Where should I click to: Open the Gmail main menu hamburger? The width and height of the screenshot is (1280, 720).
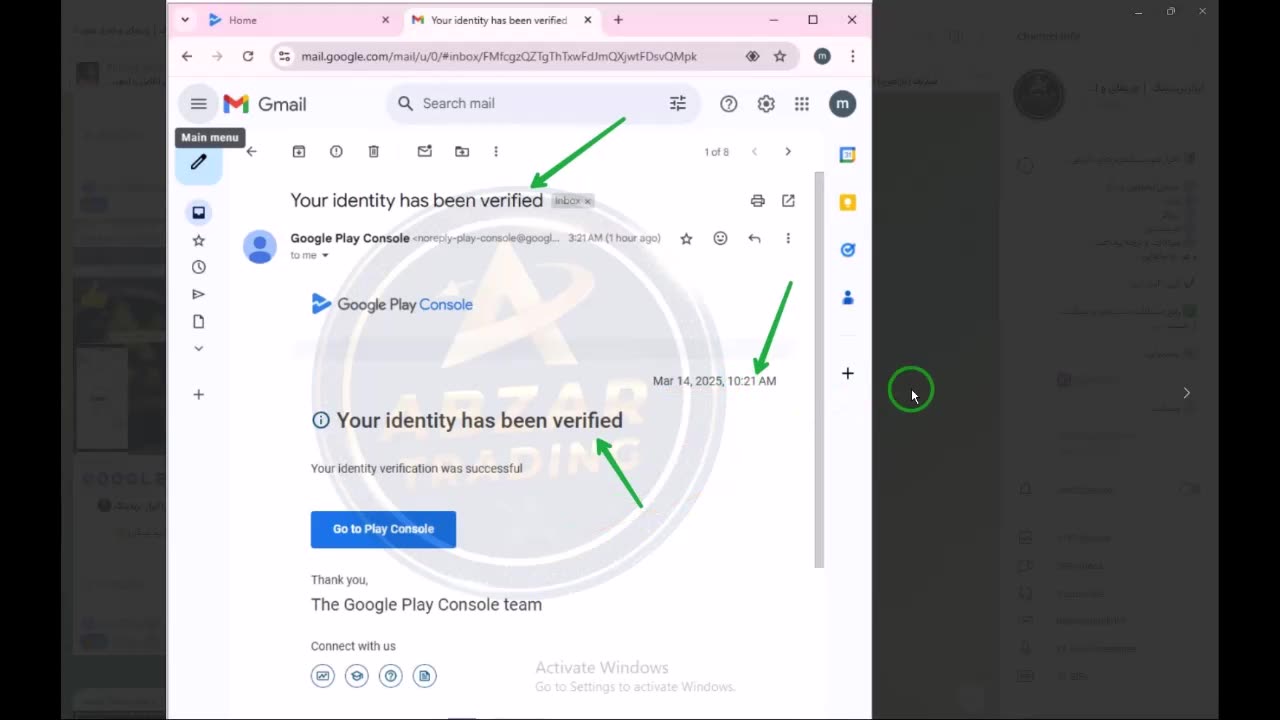pyautogui.click(x=198, y=104)
